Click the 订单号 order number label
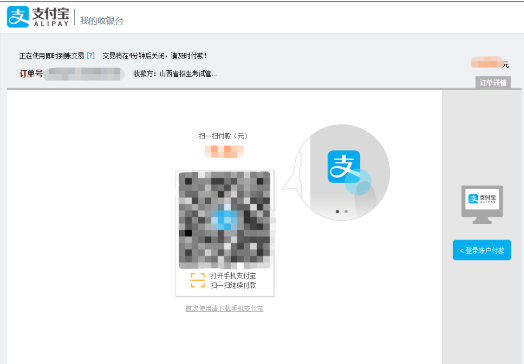This screenshot has height=364, width=524. pos(31,74)
